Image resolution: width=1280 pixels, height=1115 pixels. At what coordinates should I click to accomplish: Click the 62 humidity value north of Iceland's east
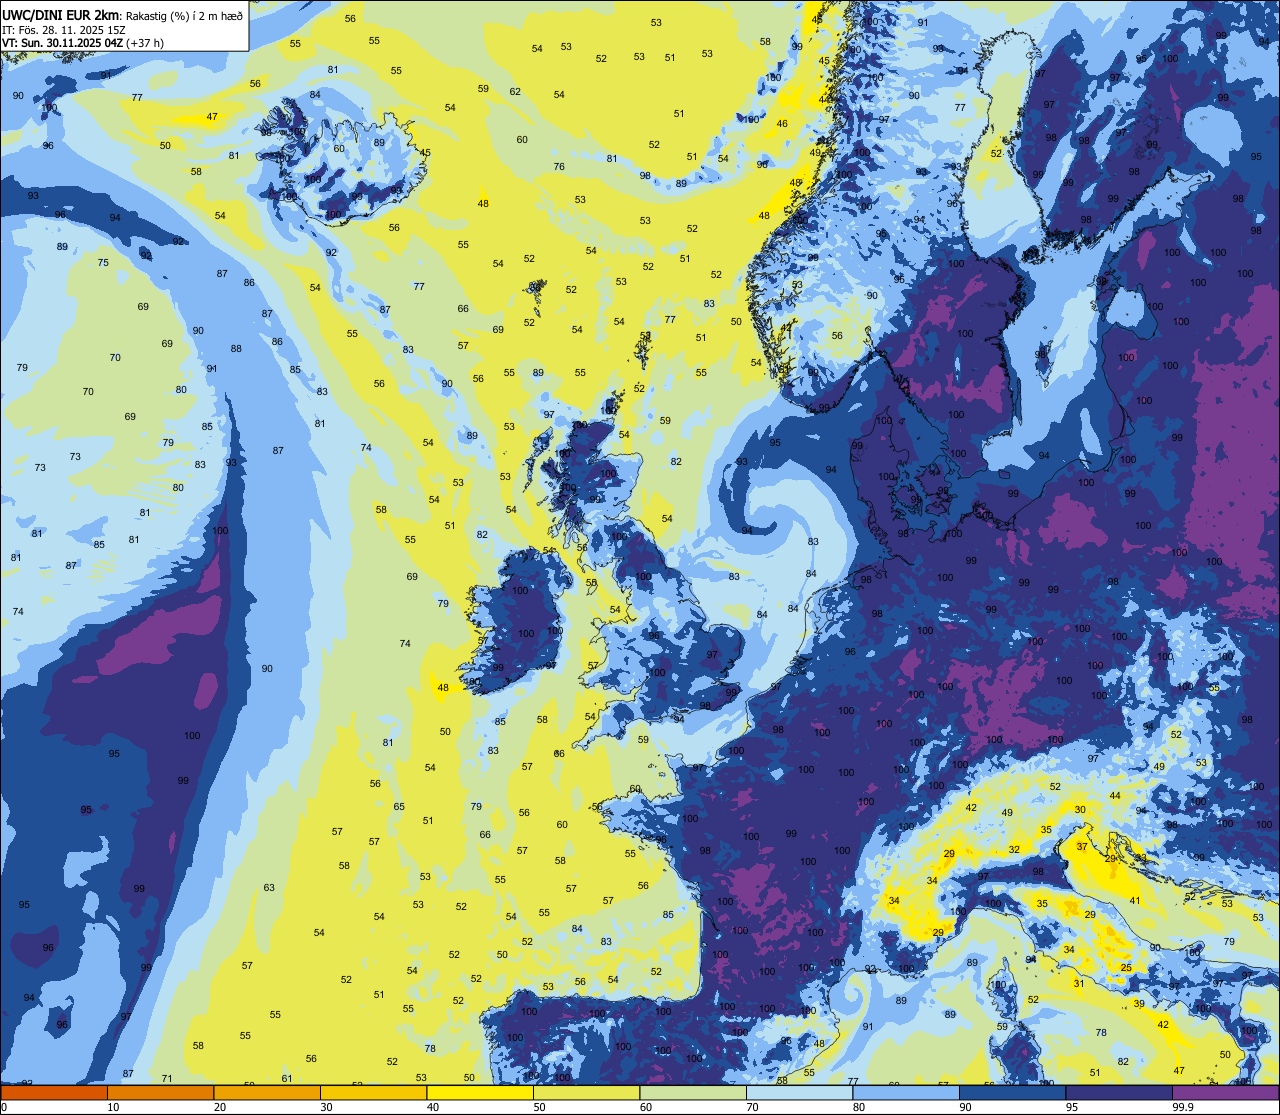click(515, 92)
